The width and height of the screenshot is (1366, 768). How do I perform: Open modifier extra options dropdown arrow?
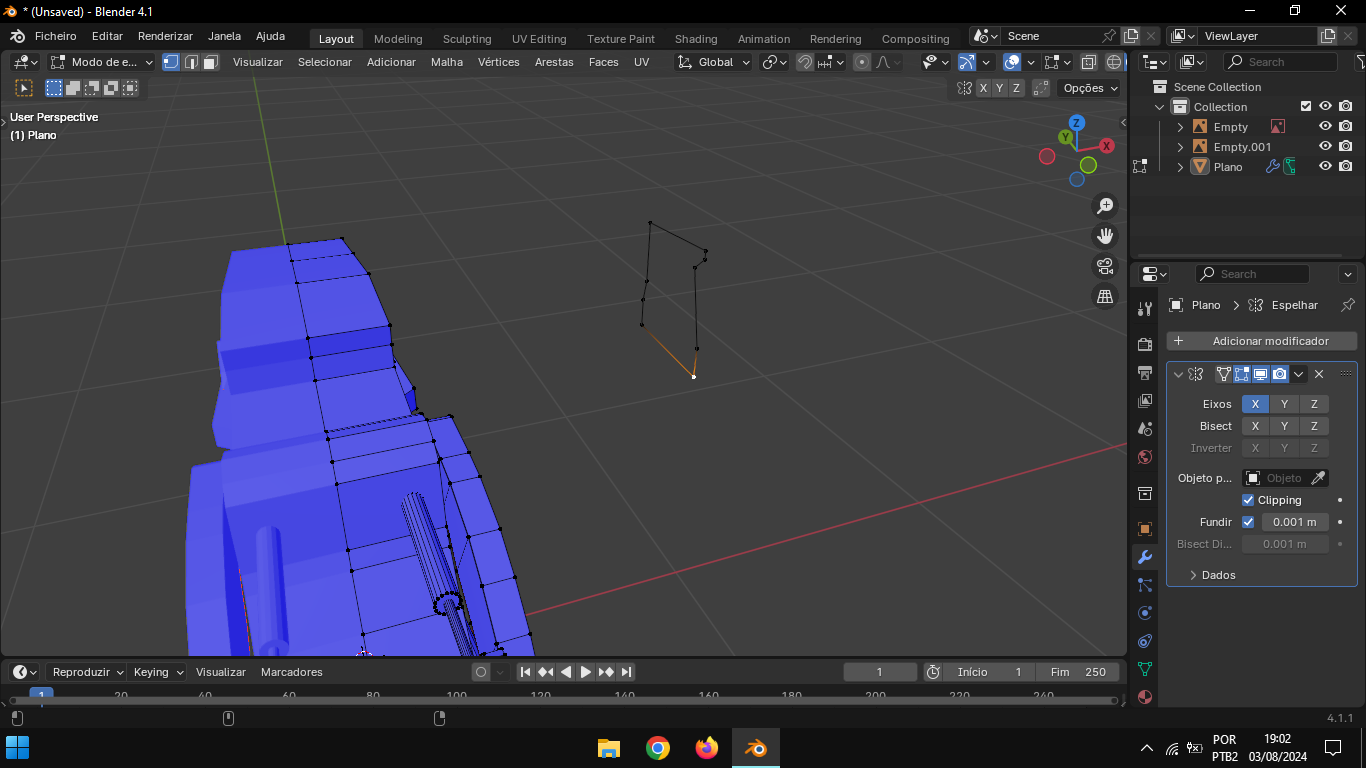(1299, 374)
